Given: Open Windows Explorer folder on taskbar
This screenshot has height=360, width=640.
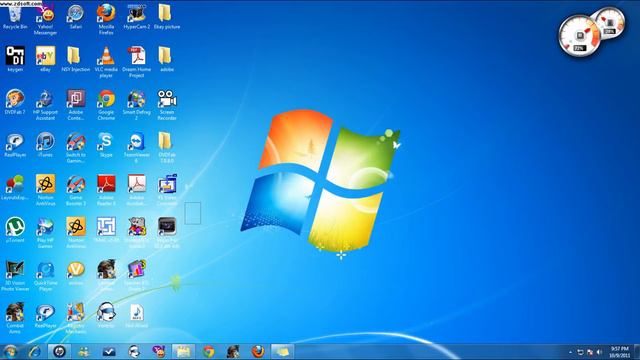Looking at the screenshot, I should (x=183, y=351).
